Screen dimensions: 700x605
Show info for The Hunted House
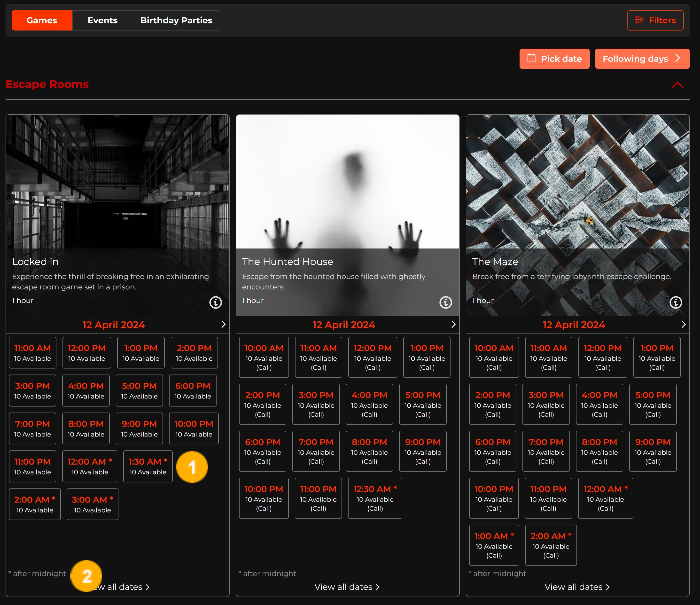click(446, 302)
